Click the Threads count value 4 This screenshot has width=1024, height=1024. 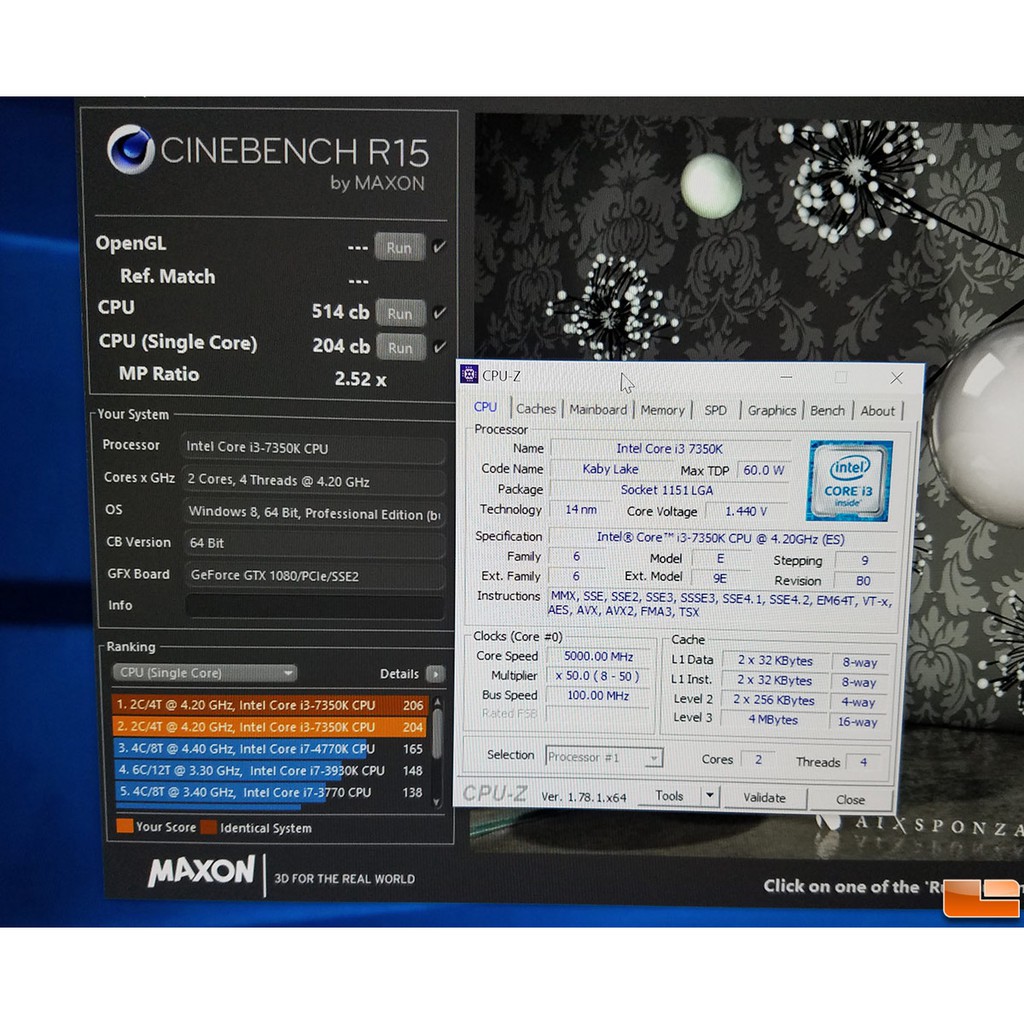tap(863, 762)
